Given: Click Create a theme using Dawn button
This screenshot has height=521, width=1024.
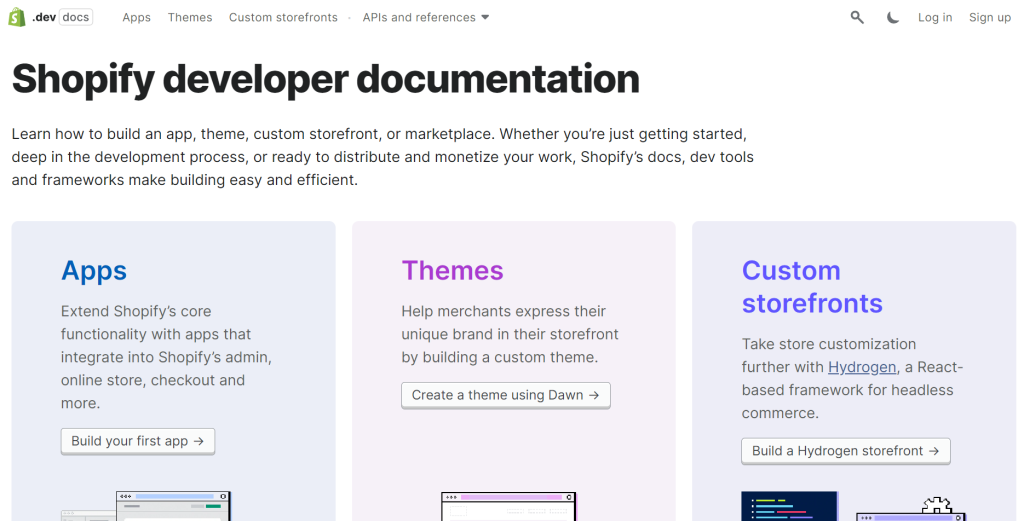Looking at the screenshot, I should coord(505,395).
